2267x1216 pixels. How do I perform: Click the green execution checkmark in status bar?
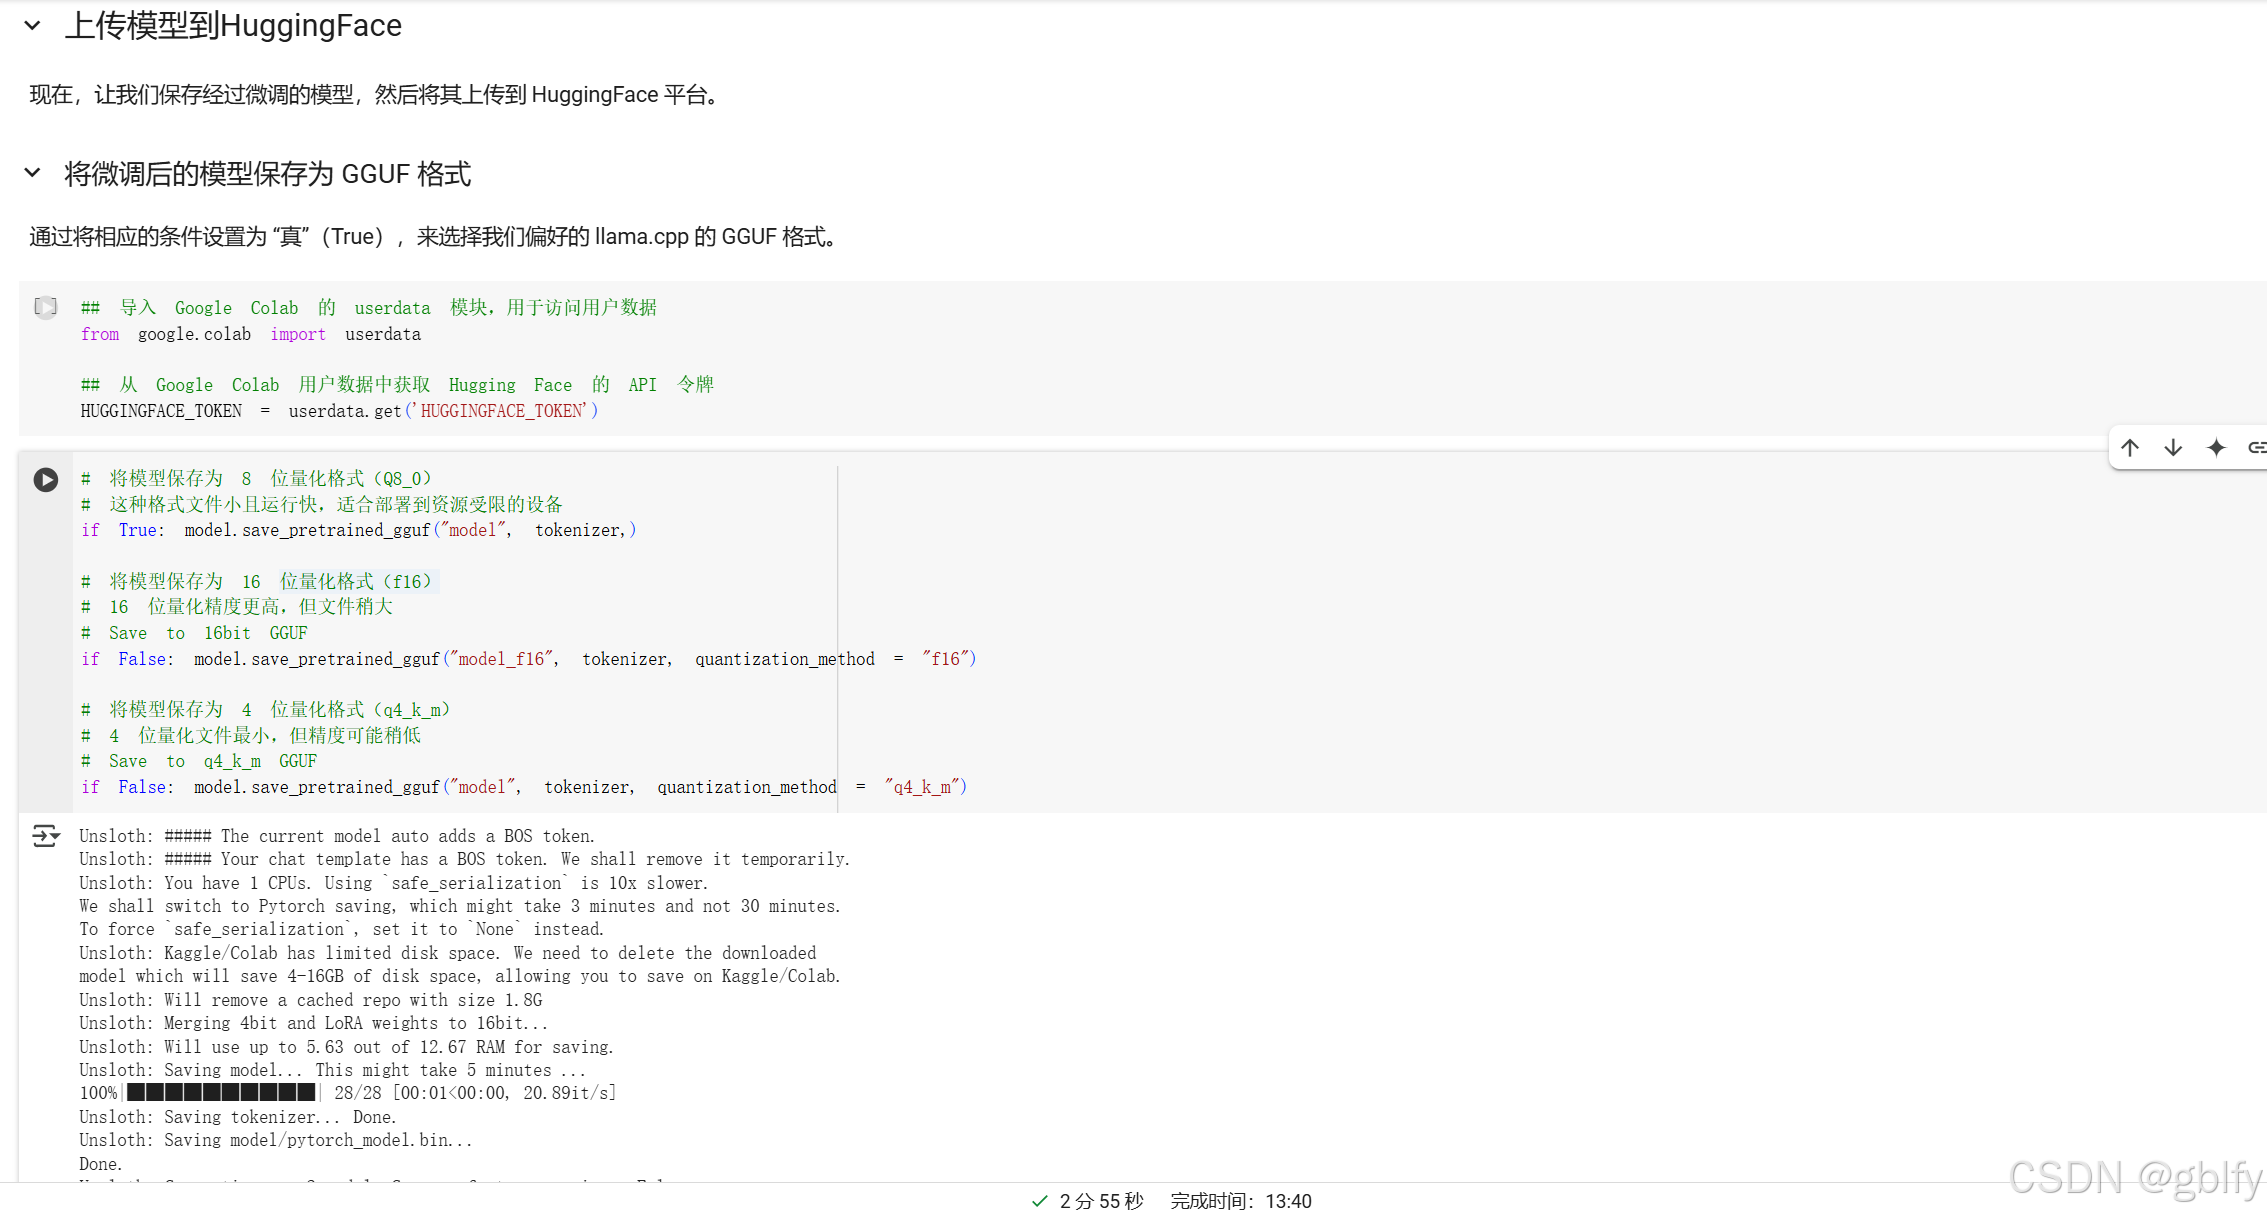tap(1040, 1201)
